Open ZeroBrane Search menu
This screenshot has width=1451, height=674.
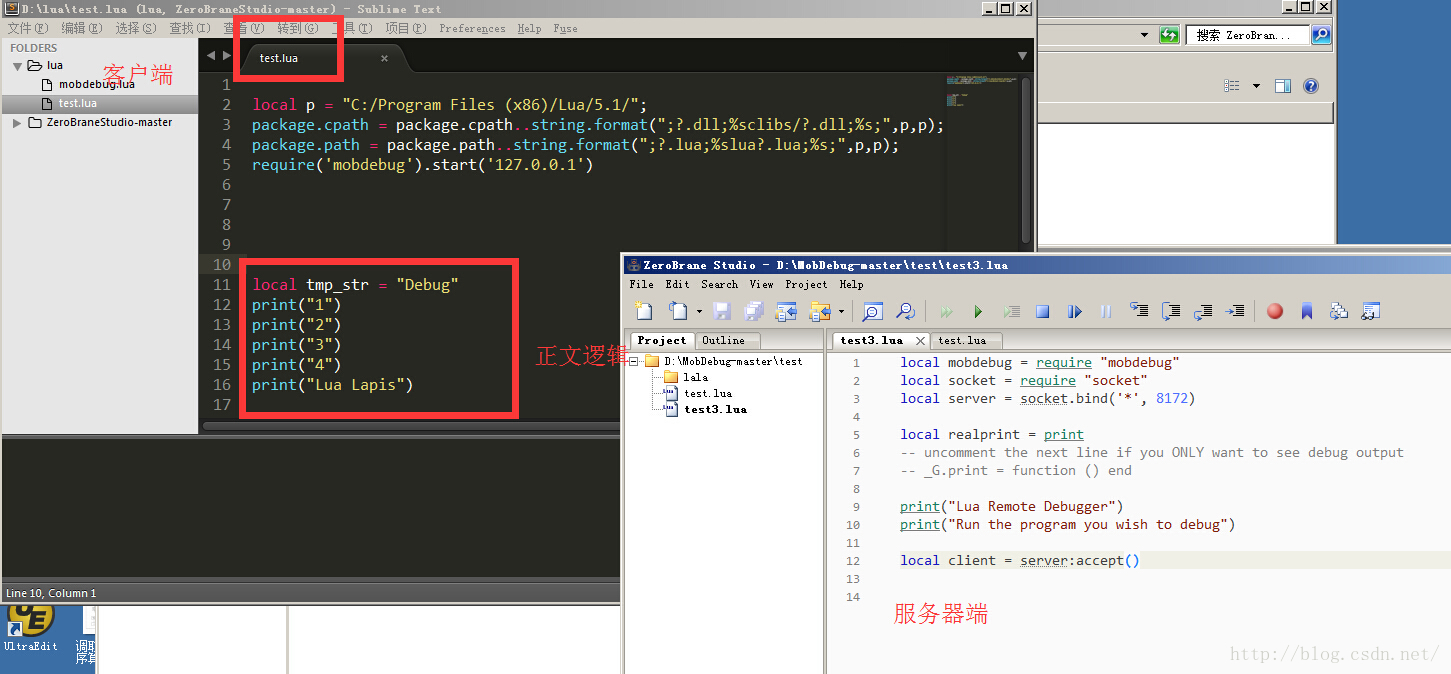point(719,285)
